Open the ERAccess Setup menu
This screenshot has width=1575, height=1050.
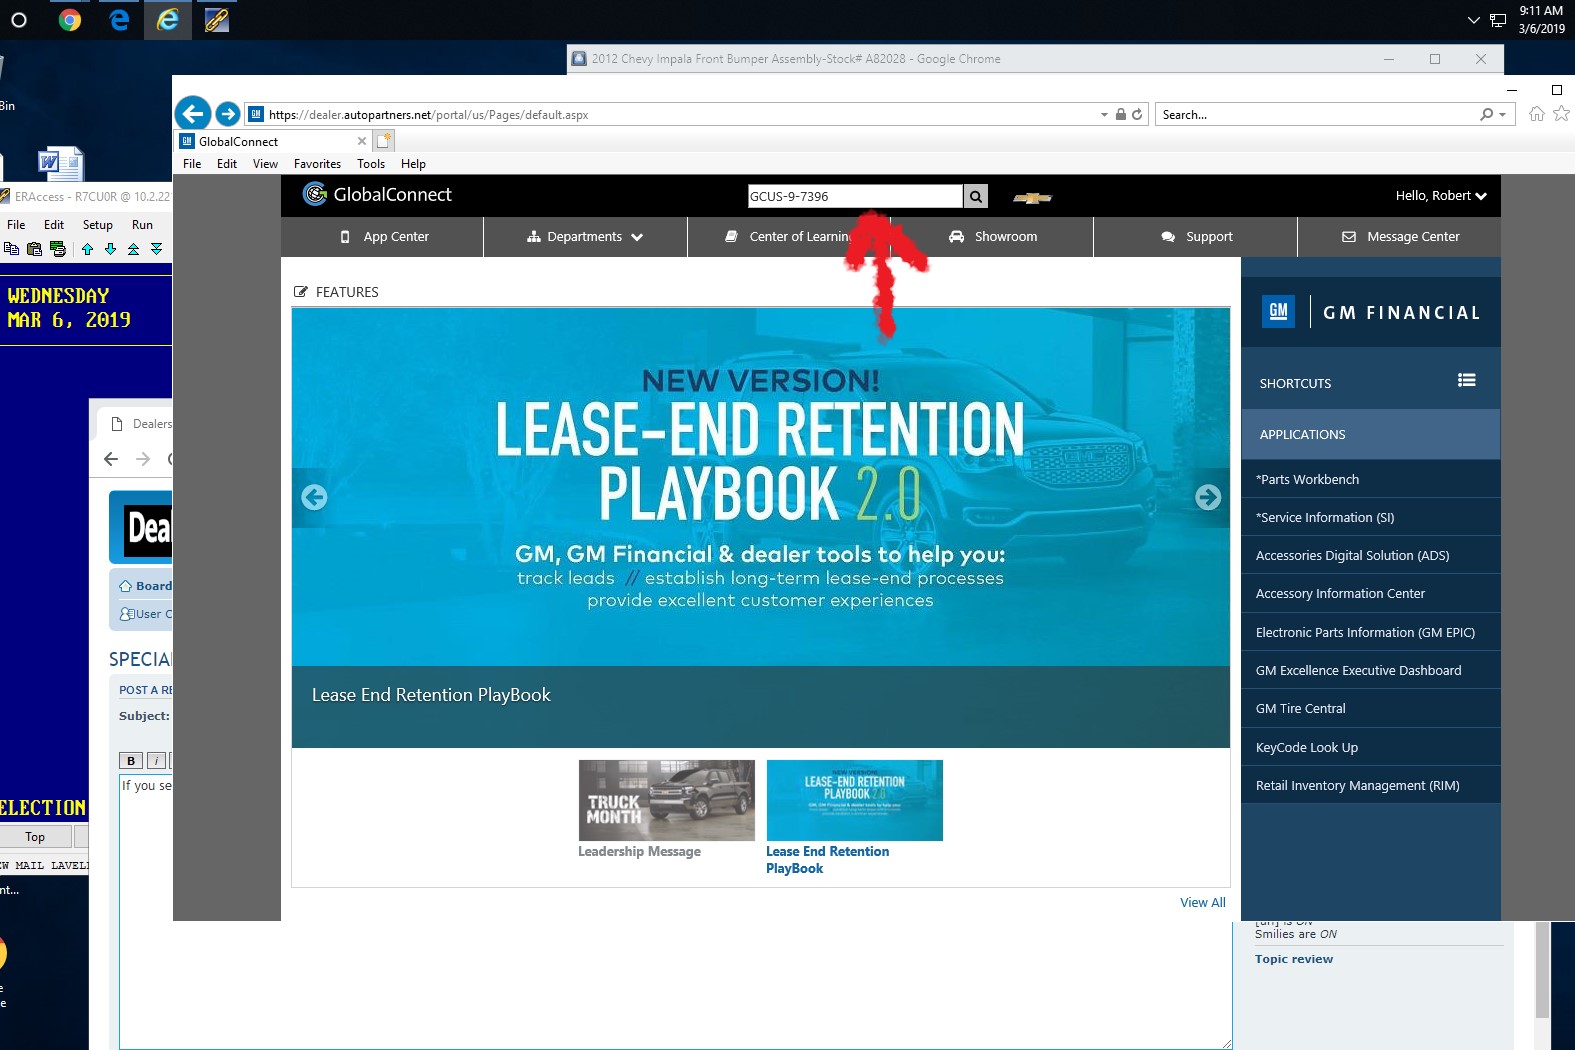98,225
